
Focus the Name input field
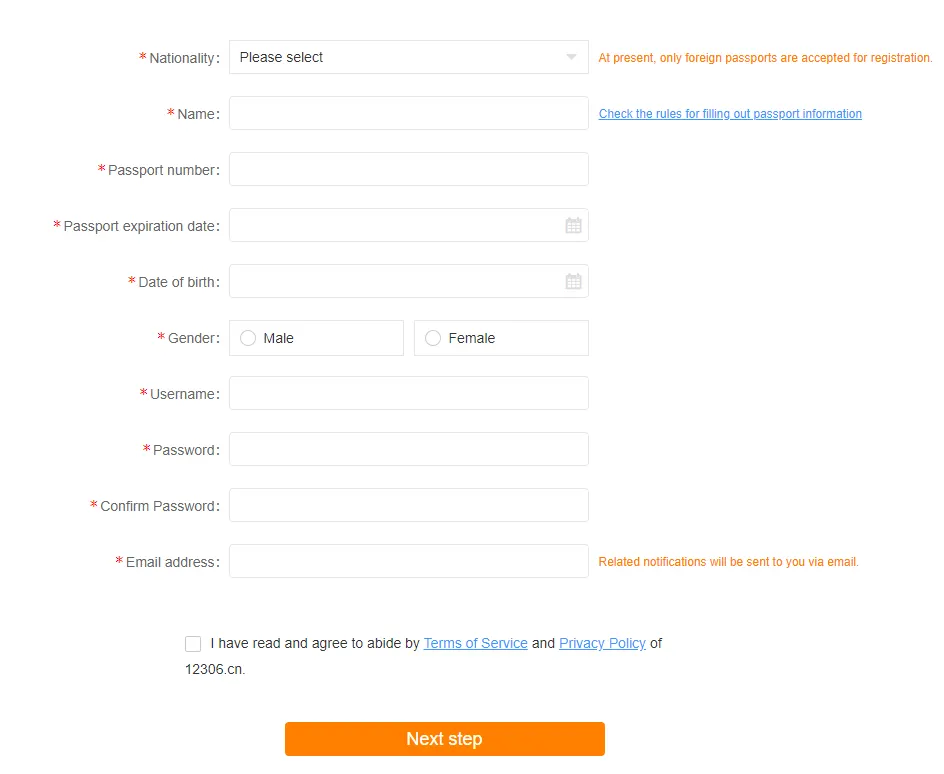click(x=408, y=113)
